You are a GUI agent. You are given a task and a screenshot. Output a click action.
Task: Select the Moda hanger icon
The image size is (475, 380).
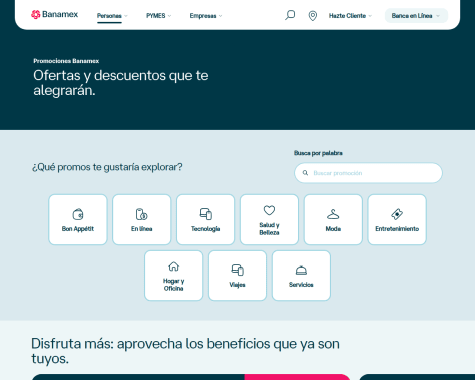pyautogui.click(x=333, y=214)
